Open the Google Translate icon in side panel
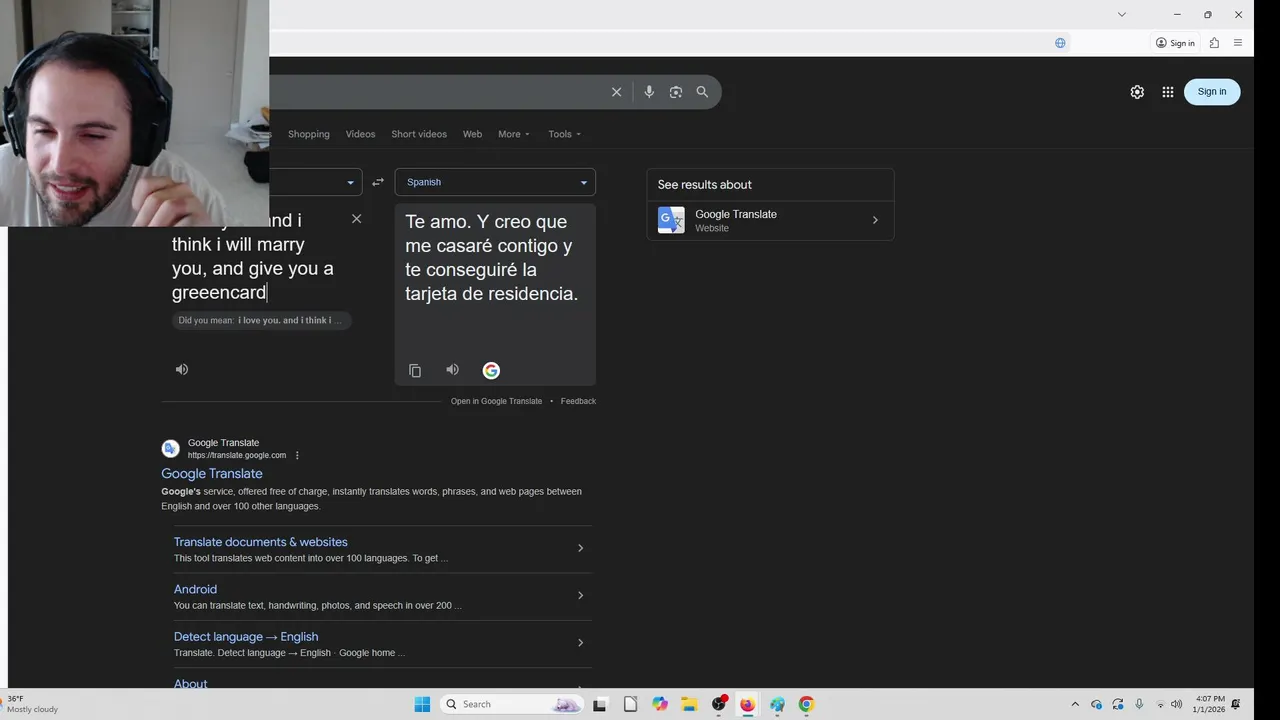 coord(671,220)
